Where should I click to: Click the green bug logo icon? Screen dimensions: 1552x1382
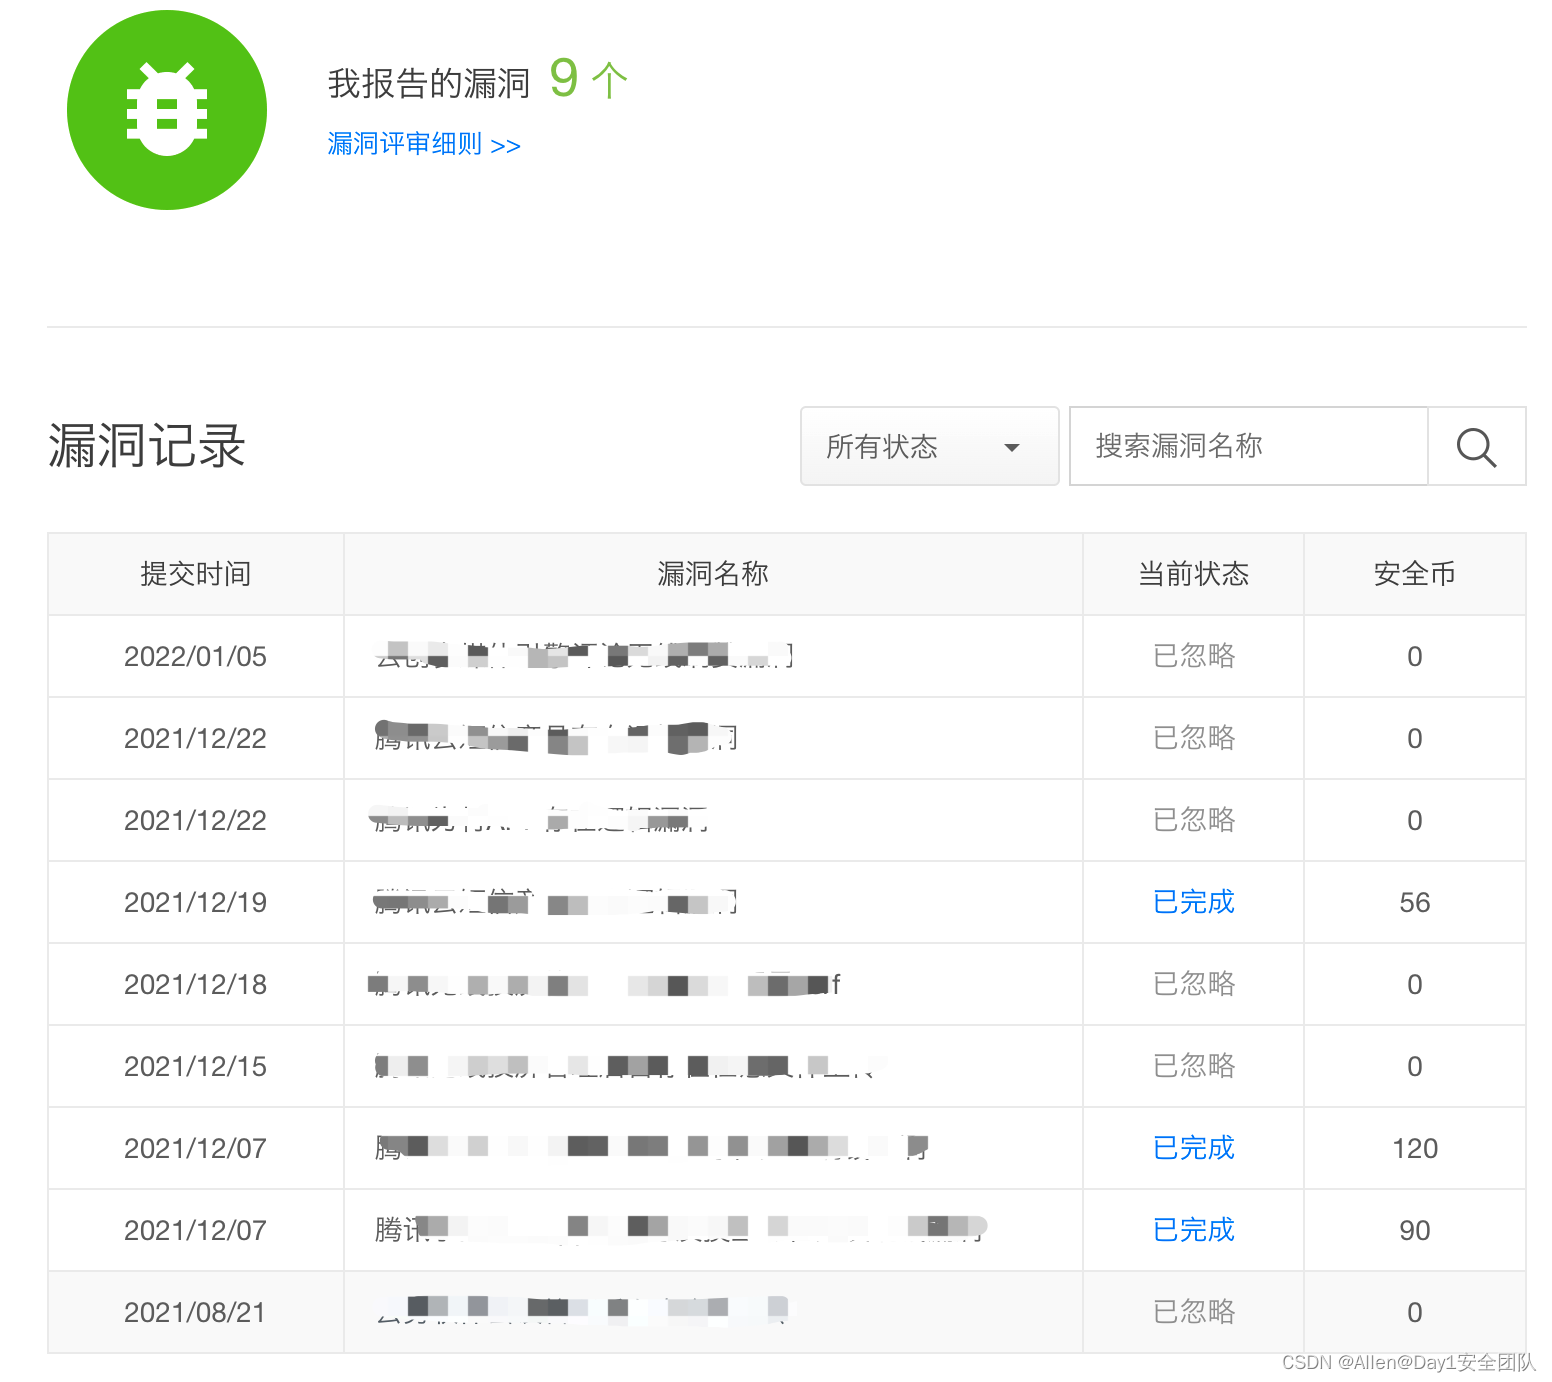[167, 110]
